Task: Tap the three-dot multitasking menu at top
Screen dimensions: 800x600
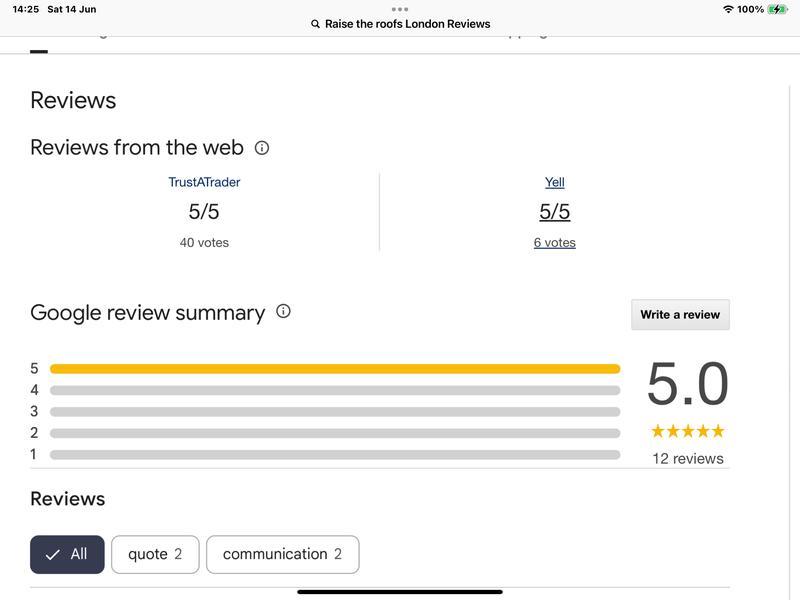Action: 400,9
